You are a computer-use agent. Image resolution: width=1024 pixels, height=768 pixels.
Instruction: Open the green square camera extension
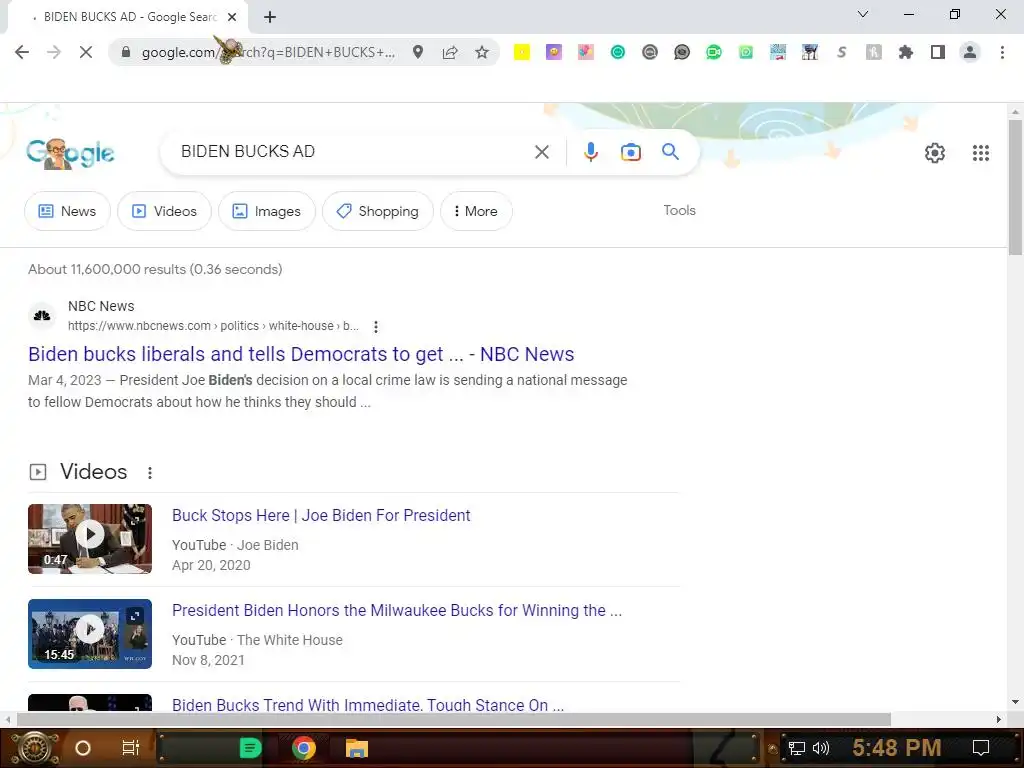pos(746,52)
